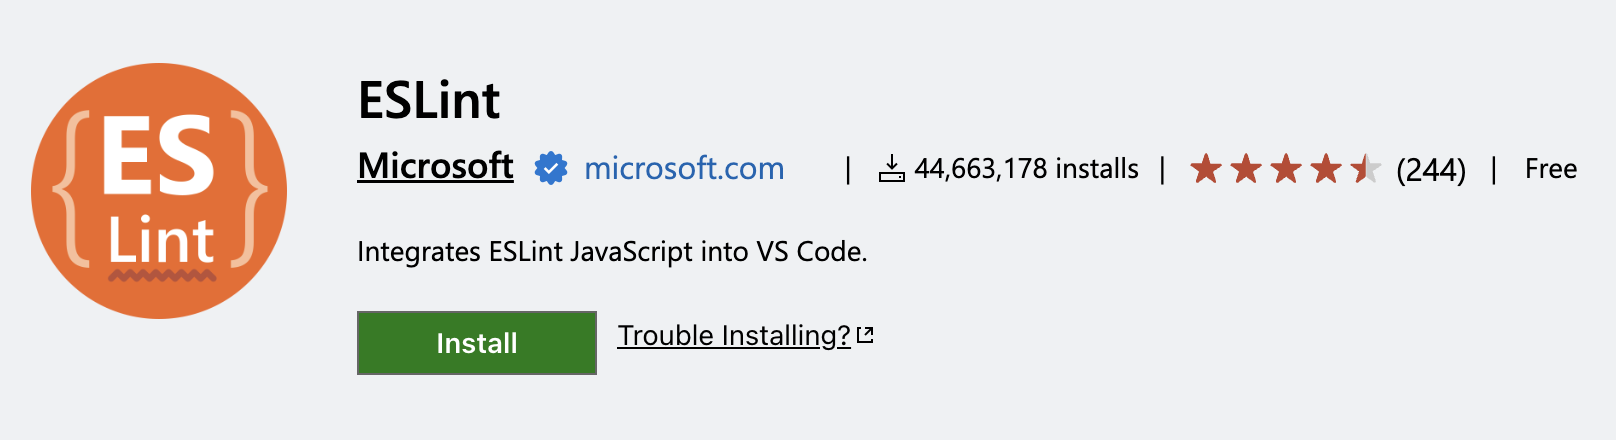Image resolution: width=1616 pixels, height=440 pixels.
Task: Select the second rating star
Action: (x=1246, y=168)
